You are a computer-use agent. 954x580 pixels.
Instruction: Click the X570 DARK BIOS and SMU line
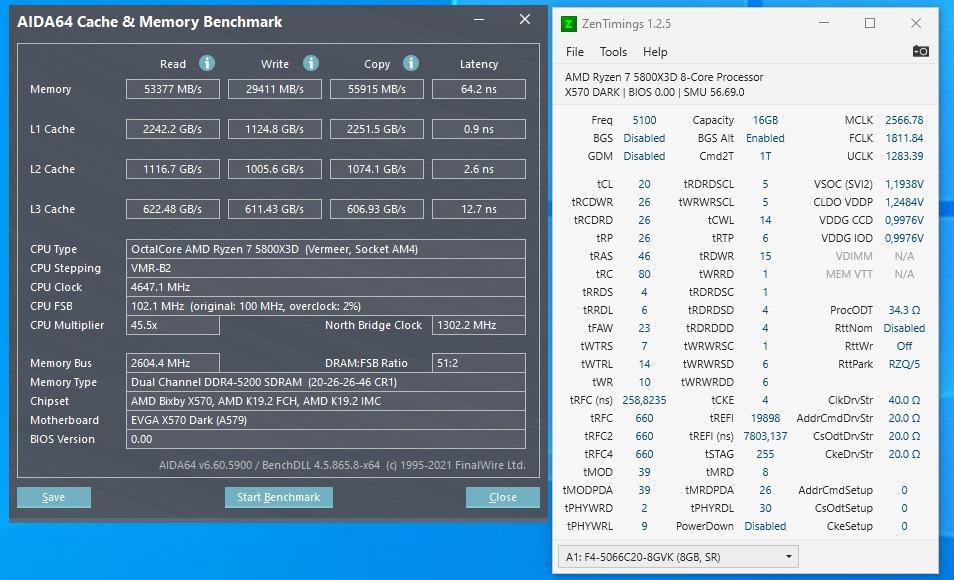pos(655,93)
